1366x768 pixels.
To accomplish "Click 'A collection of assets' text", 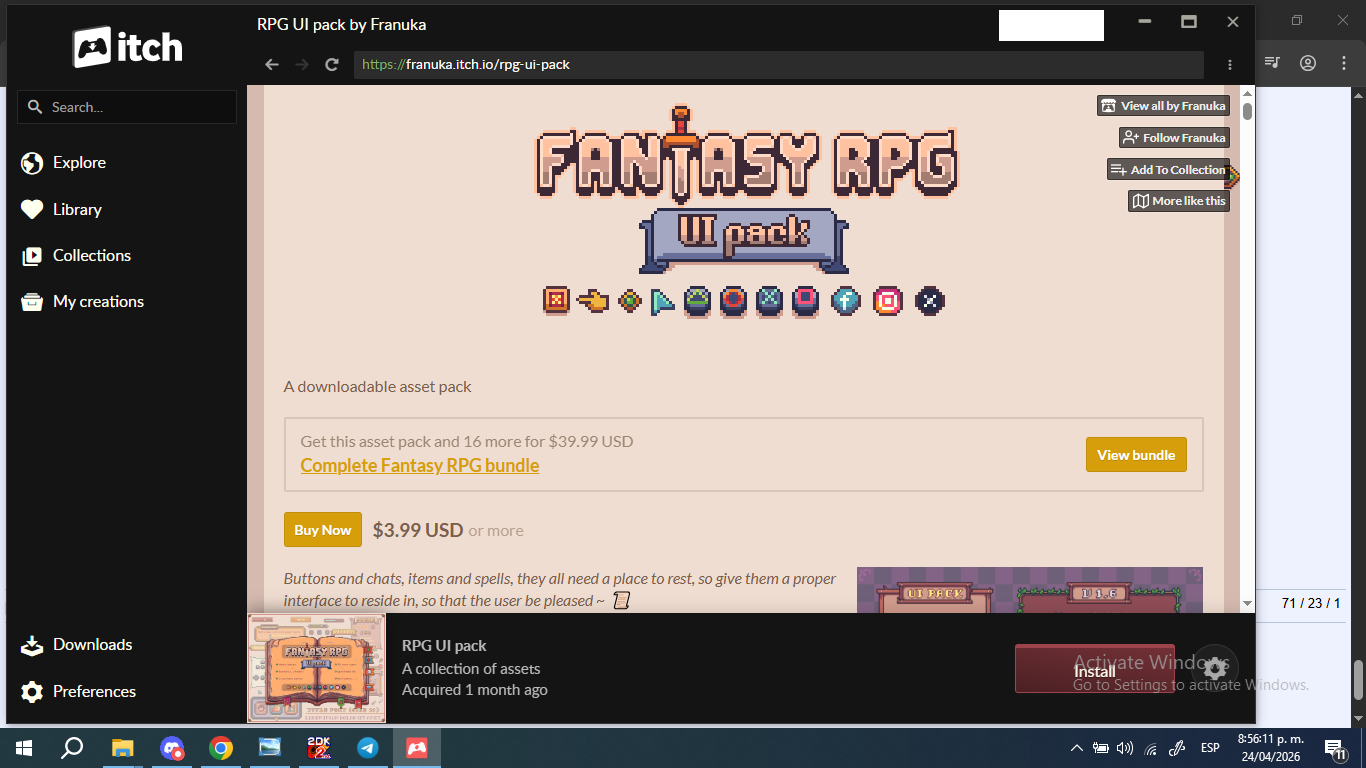I will click(471, 668).
